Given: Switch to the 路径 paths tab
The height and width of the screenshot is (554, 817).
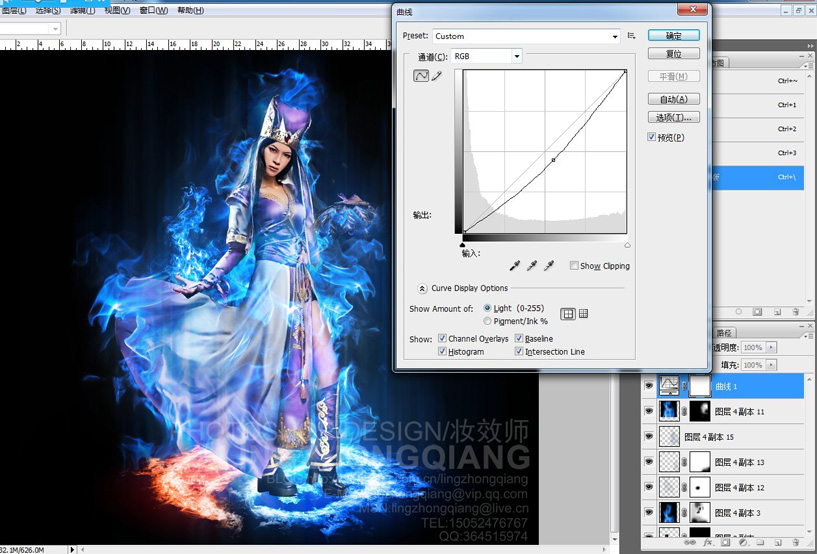Looking at the screenshot, I should 724,333.
